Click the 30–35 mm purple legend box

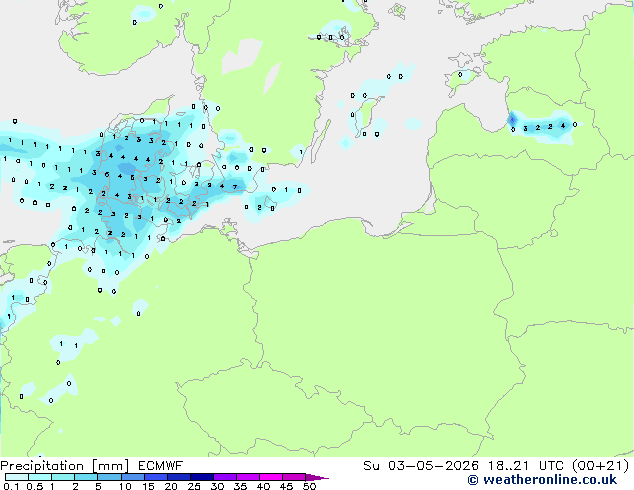tap(225, 477)
